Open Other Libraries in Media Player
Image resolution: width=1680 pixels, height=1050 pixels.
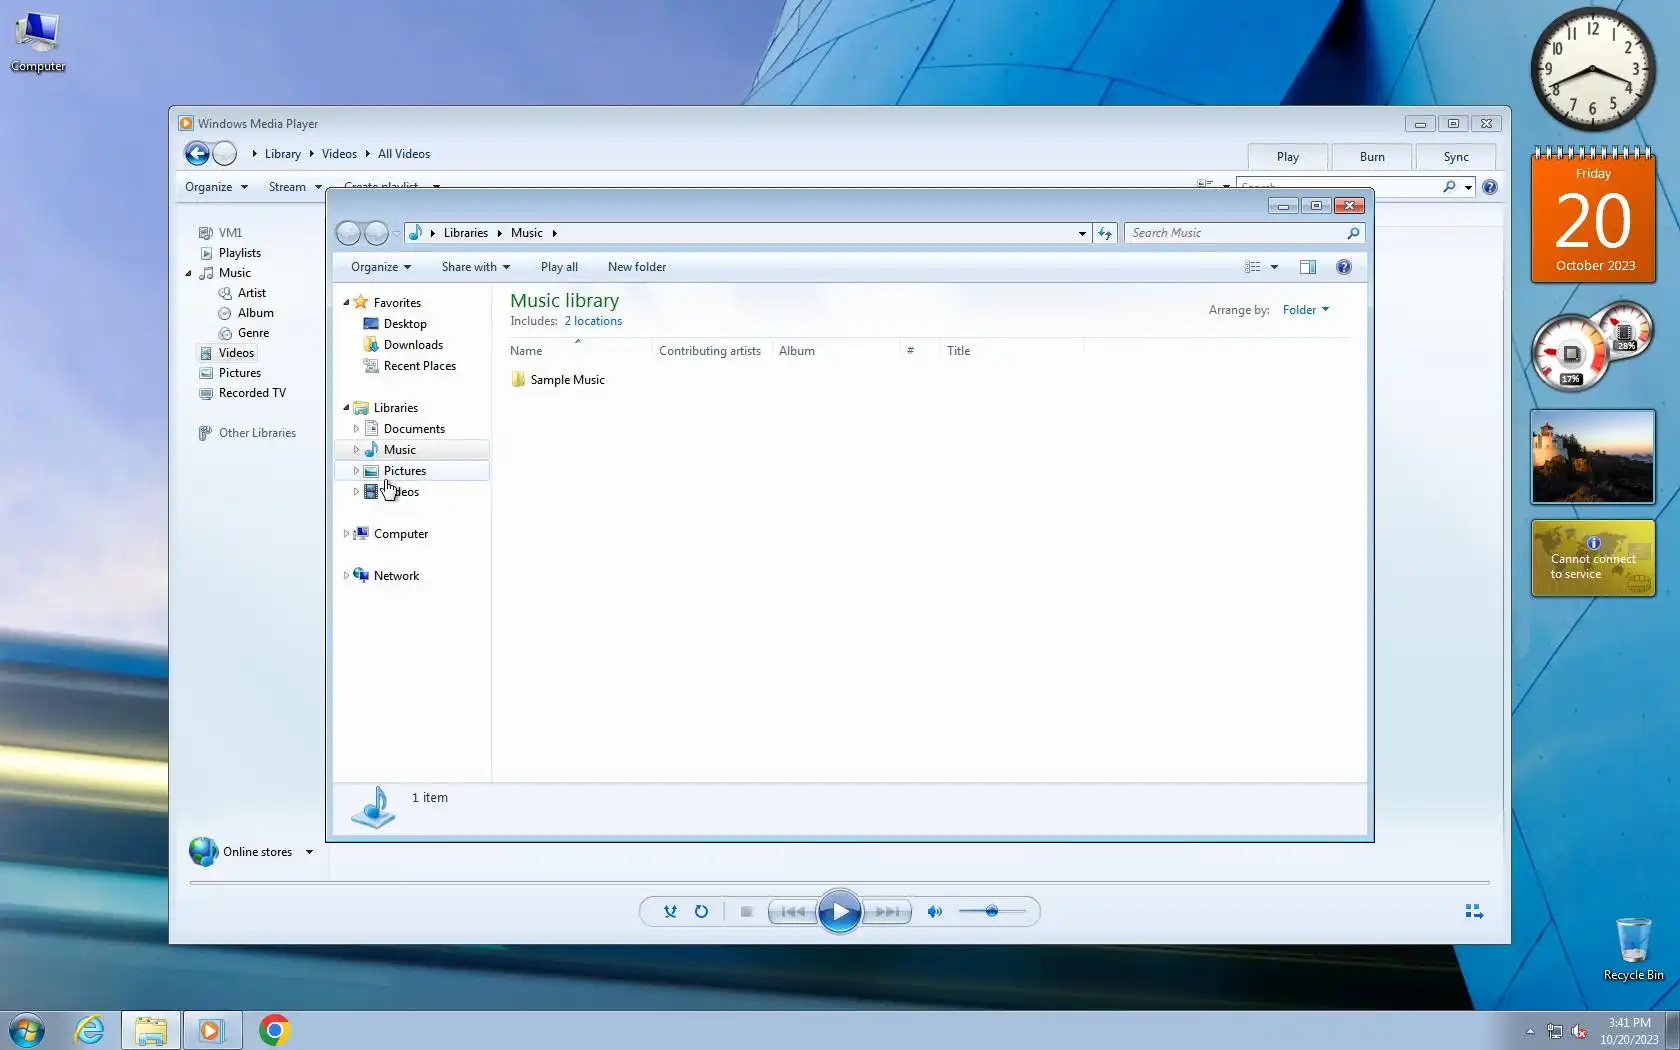(257, 433)
